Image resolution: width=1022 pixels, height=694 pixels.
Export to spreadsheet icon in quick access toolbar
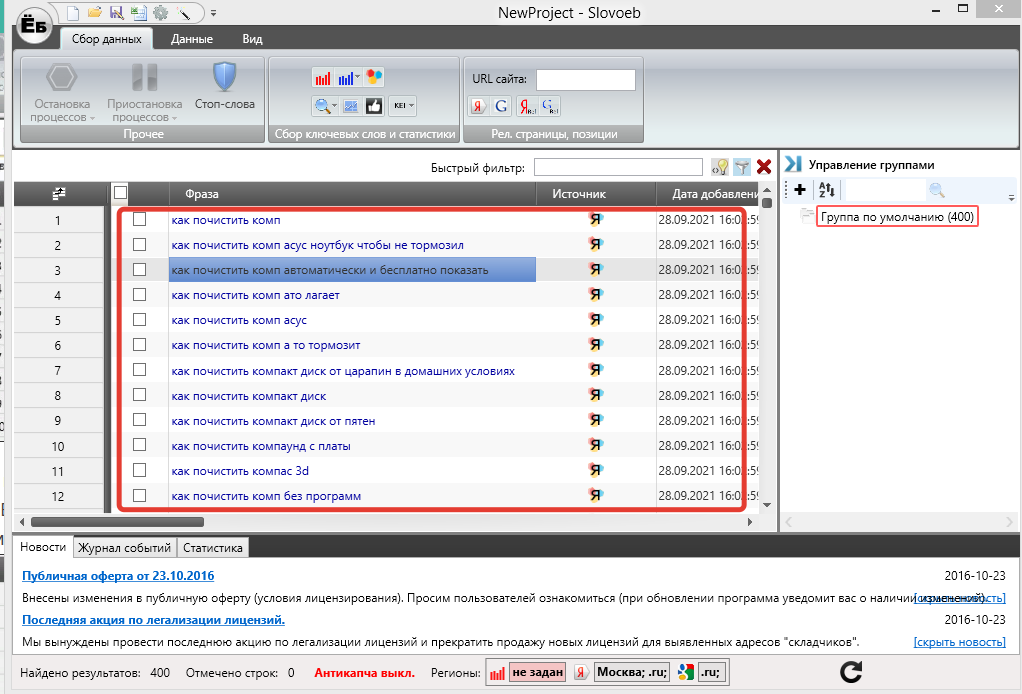click(x=138, y=13)
